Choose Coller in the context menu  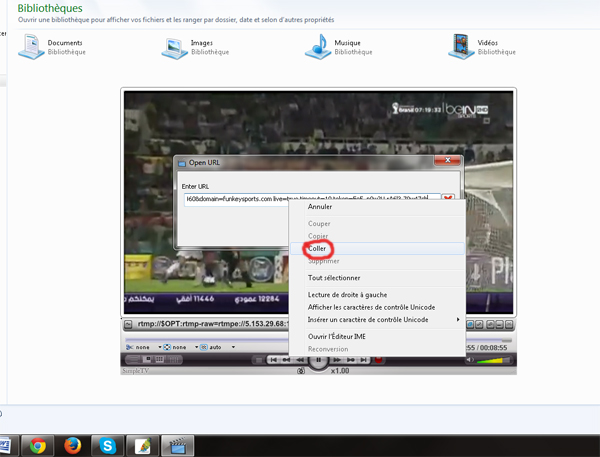[377, 248]
